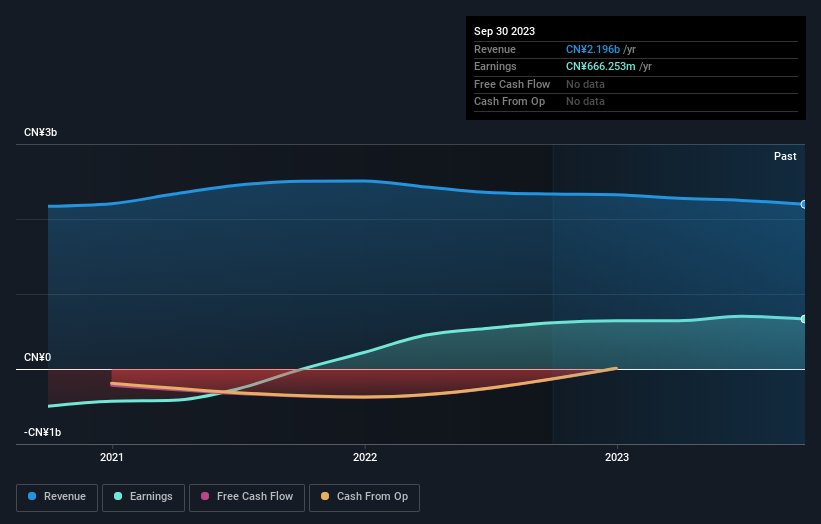Click the Earnings line endpoint marker

pos(804,319)
